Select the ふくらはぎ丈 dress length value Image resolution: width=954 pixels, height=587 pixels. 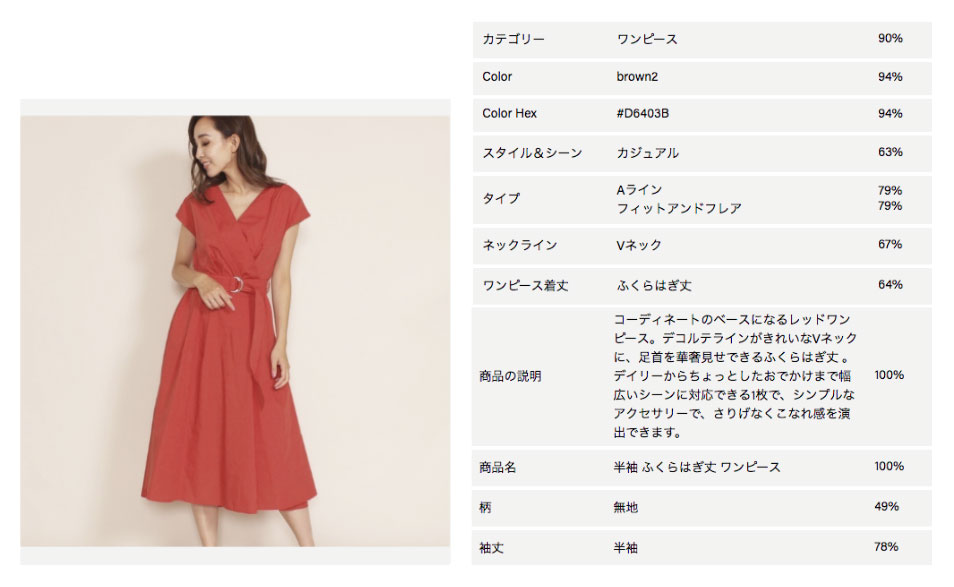click(654, 285)
